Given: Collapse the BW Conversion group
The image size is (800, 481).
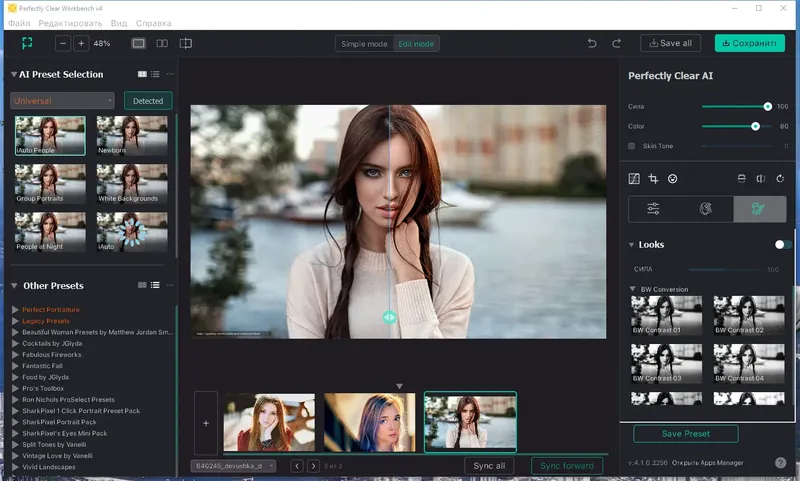Looking at the screenshot, I should click(x=632, y=289).
